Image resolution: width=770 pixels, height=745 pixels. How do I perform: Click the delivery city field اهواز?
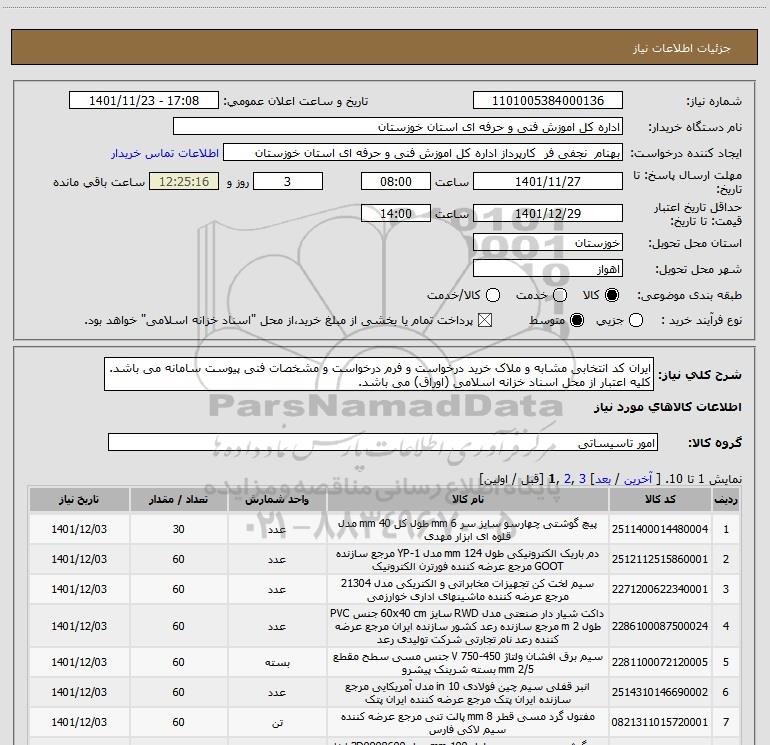(548, 269)
